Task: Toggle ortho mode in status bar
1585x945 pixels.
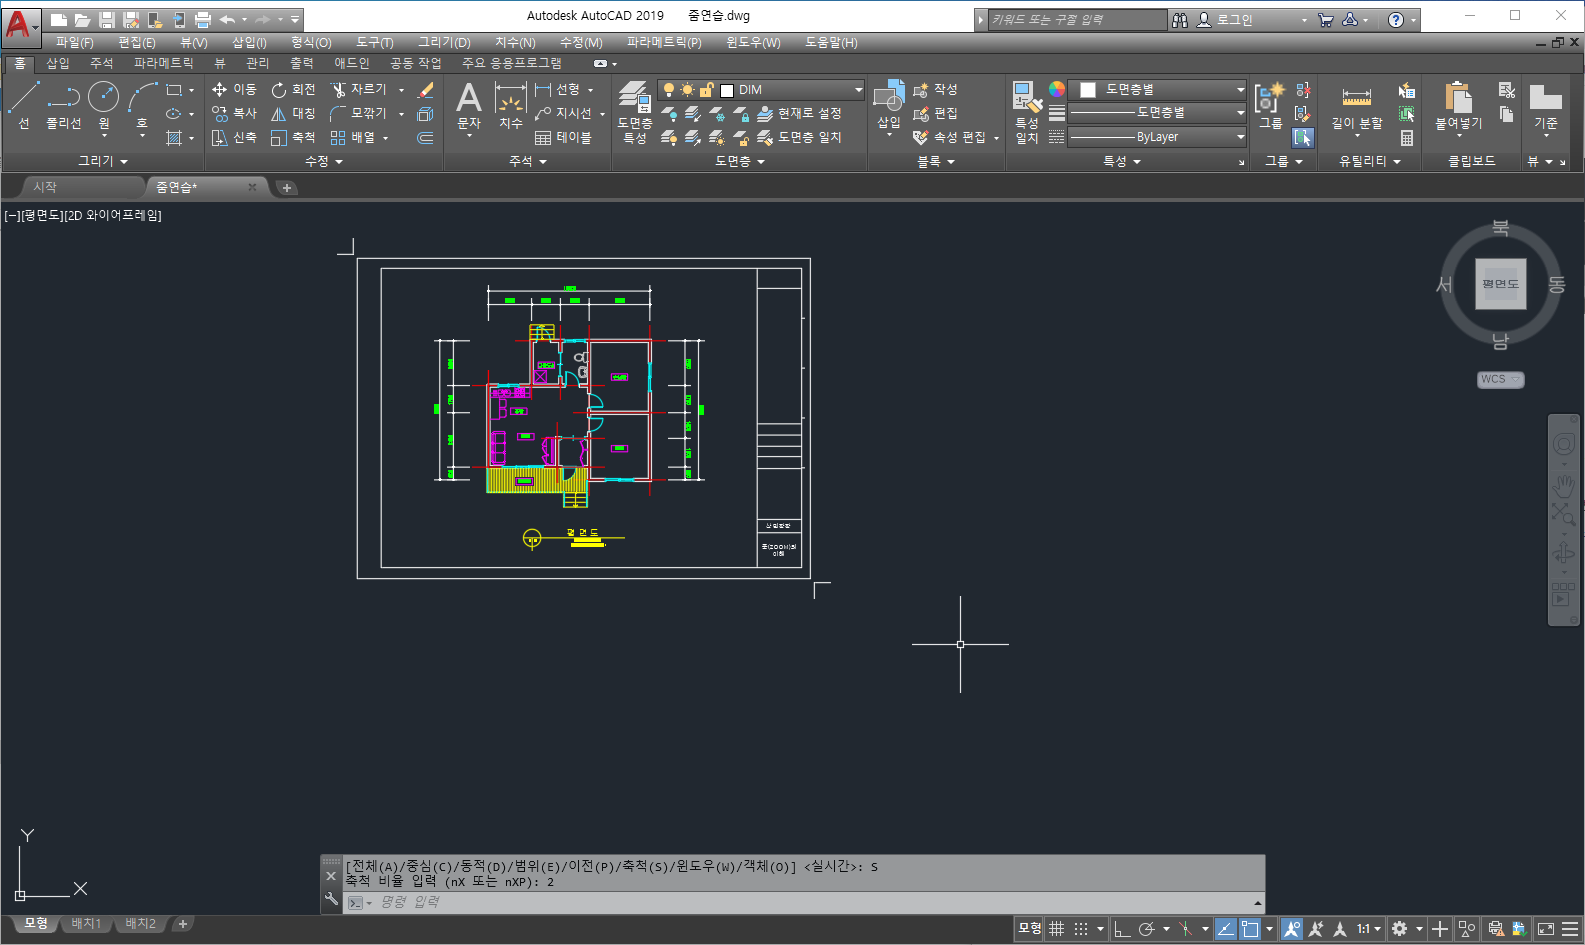Action: coord(1122,929)
